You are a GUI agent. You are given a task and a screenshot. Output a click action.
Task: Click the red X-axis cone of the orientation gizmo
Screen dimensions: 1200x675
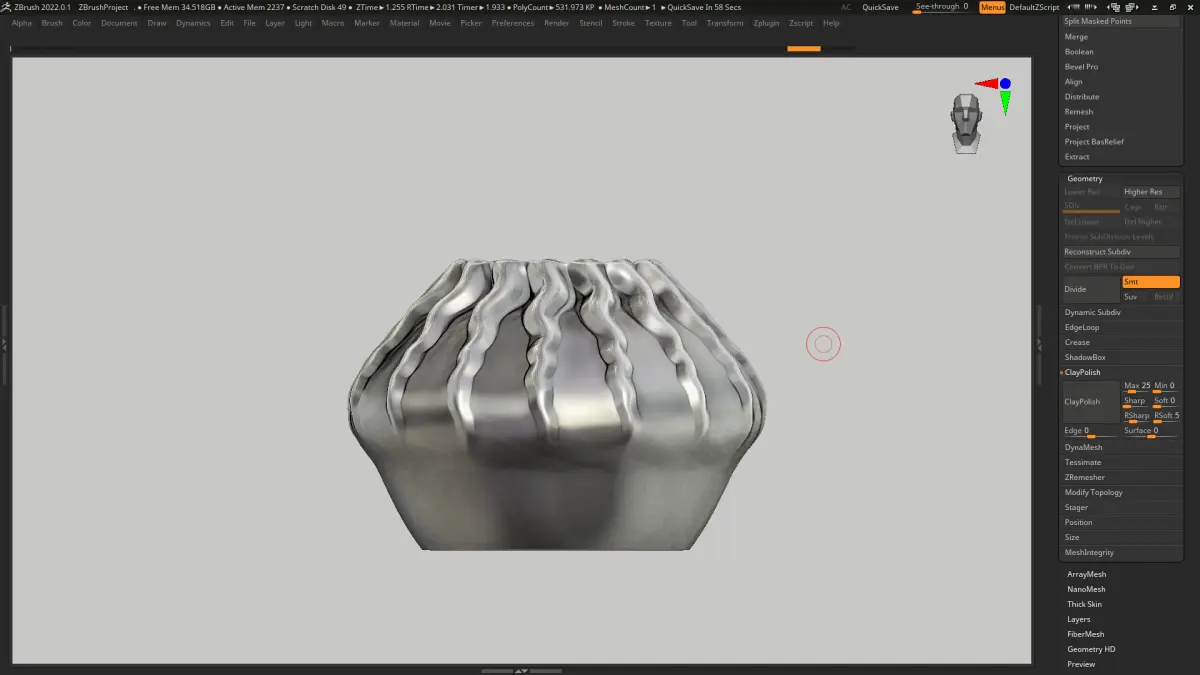pyautogui.click(x=987, y=84)
